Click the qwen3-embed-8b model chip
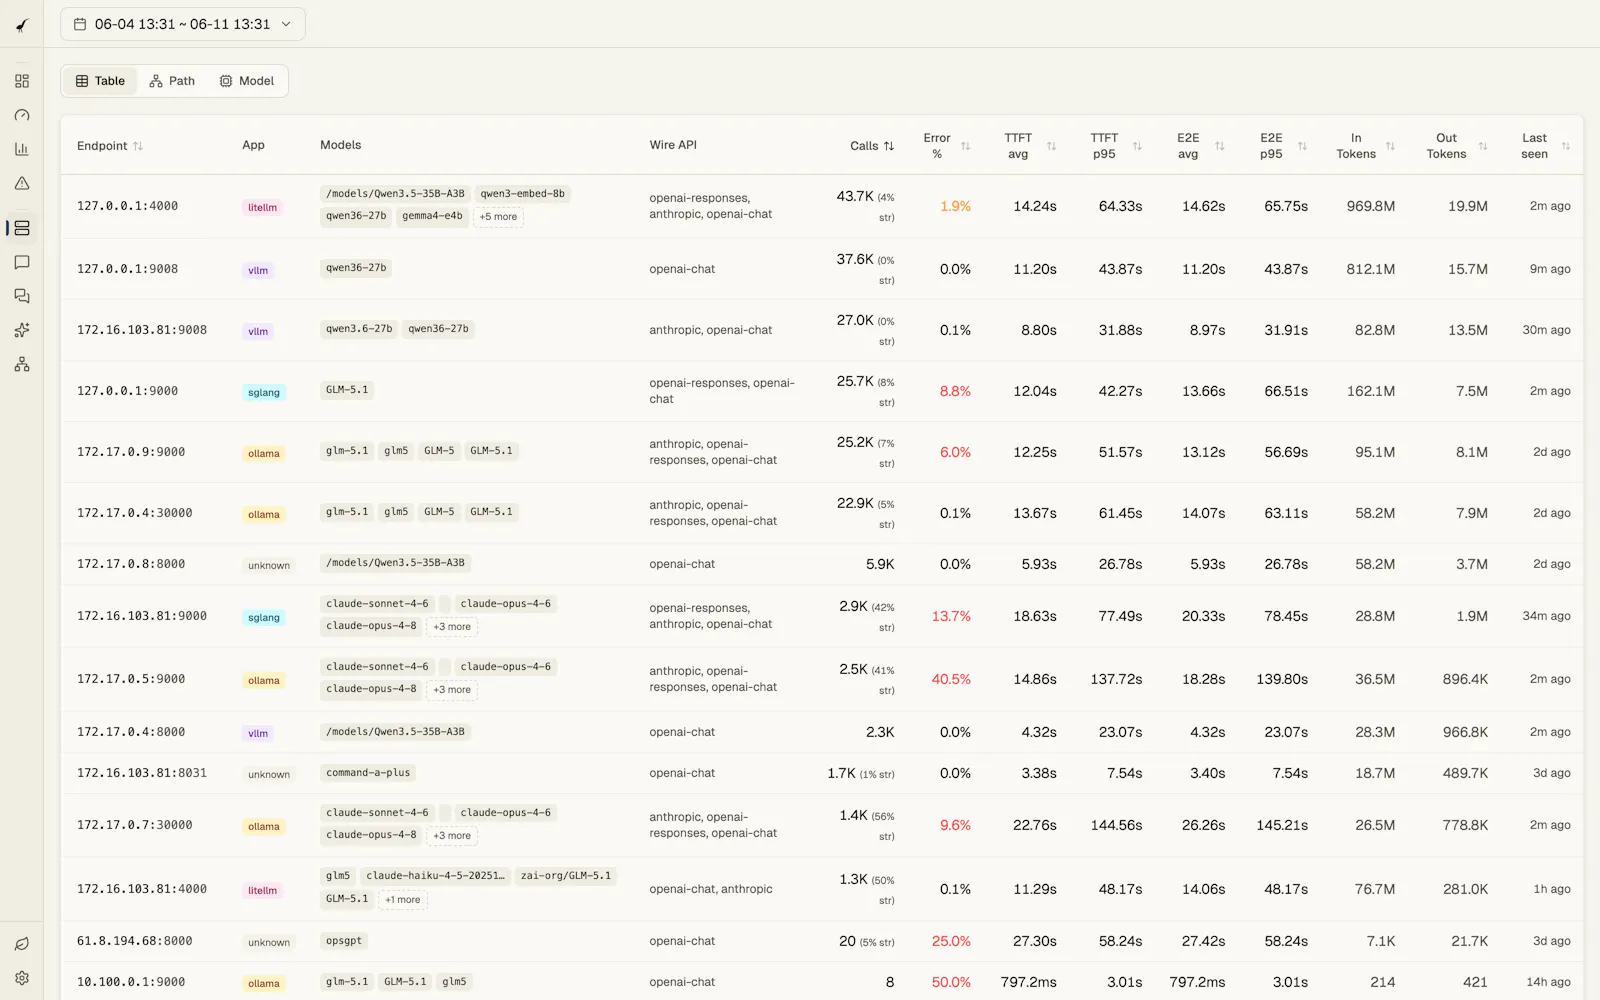 click(x=523, y=194)
